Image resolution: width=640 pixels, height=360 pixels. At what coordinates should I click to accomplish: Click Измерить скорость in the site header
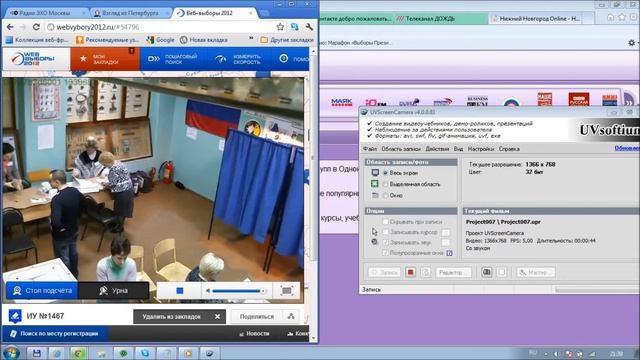(x=239, y=59)
